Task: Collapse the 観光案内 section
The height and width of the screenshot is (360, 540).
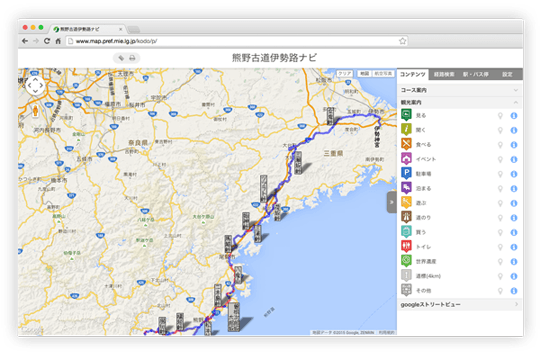Action: 460,103
